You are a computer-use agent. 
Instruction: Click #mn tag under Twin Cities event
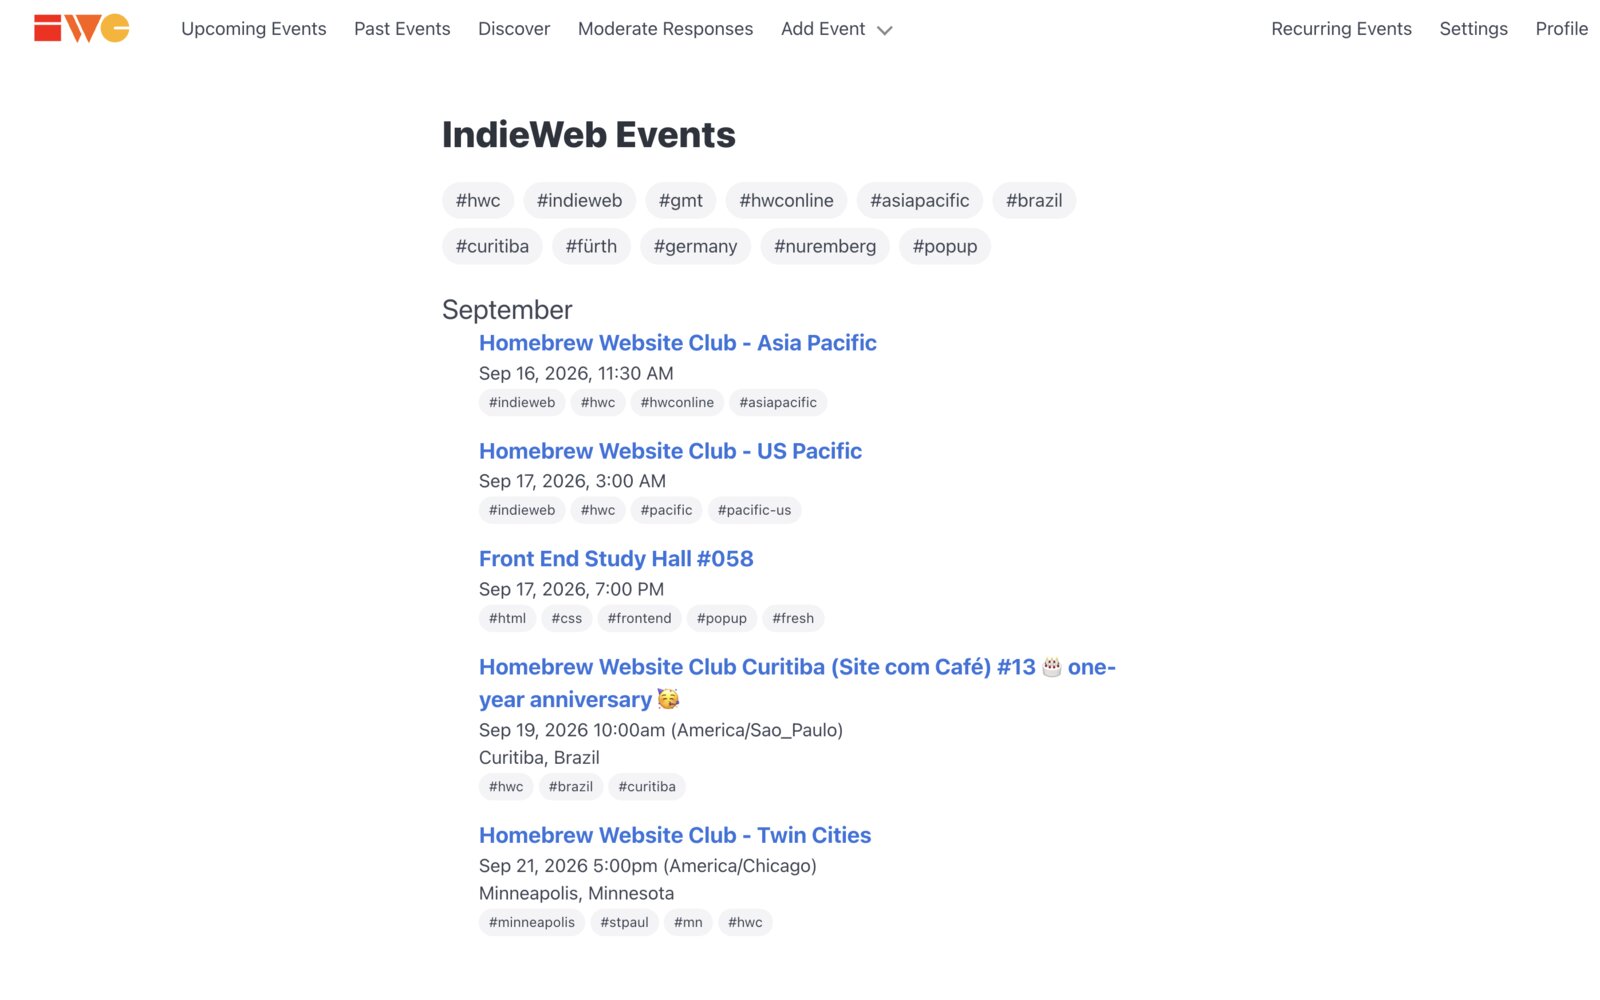coord(688,922)
